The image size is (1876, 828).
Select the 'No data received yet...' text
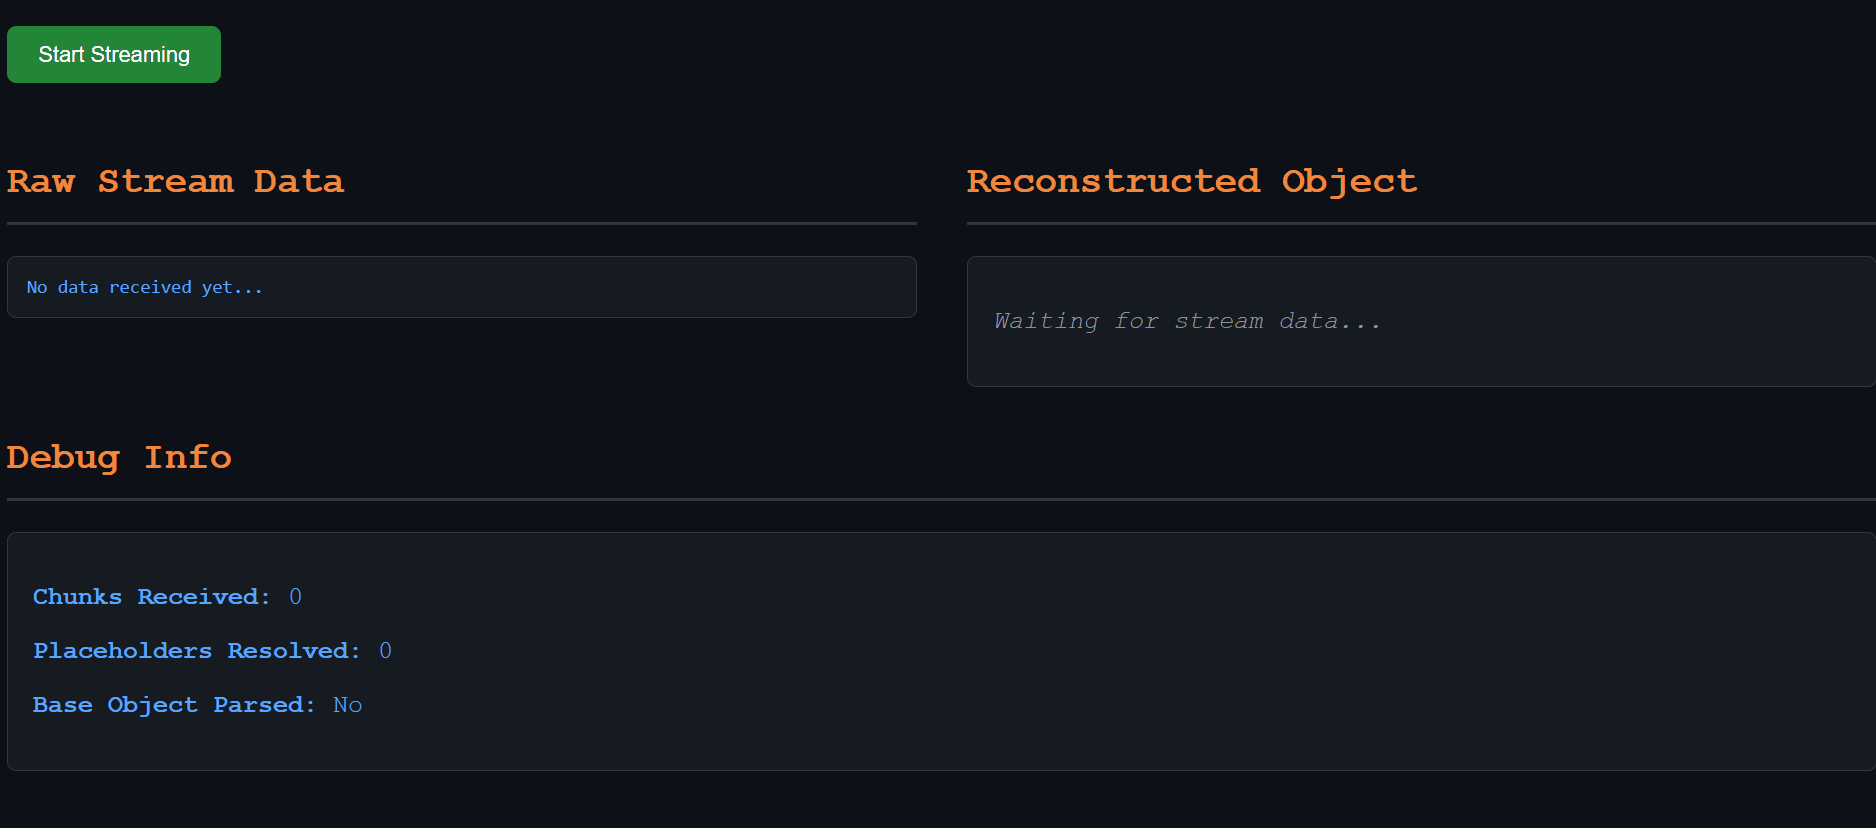pyautogui.click(x=145, y=288)
